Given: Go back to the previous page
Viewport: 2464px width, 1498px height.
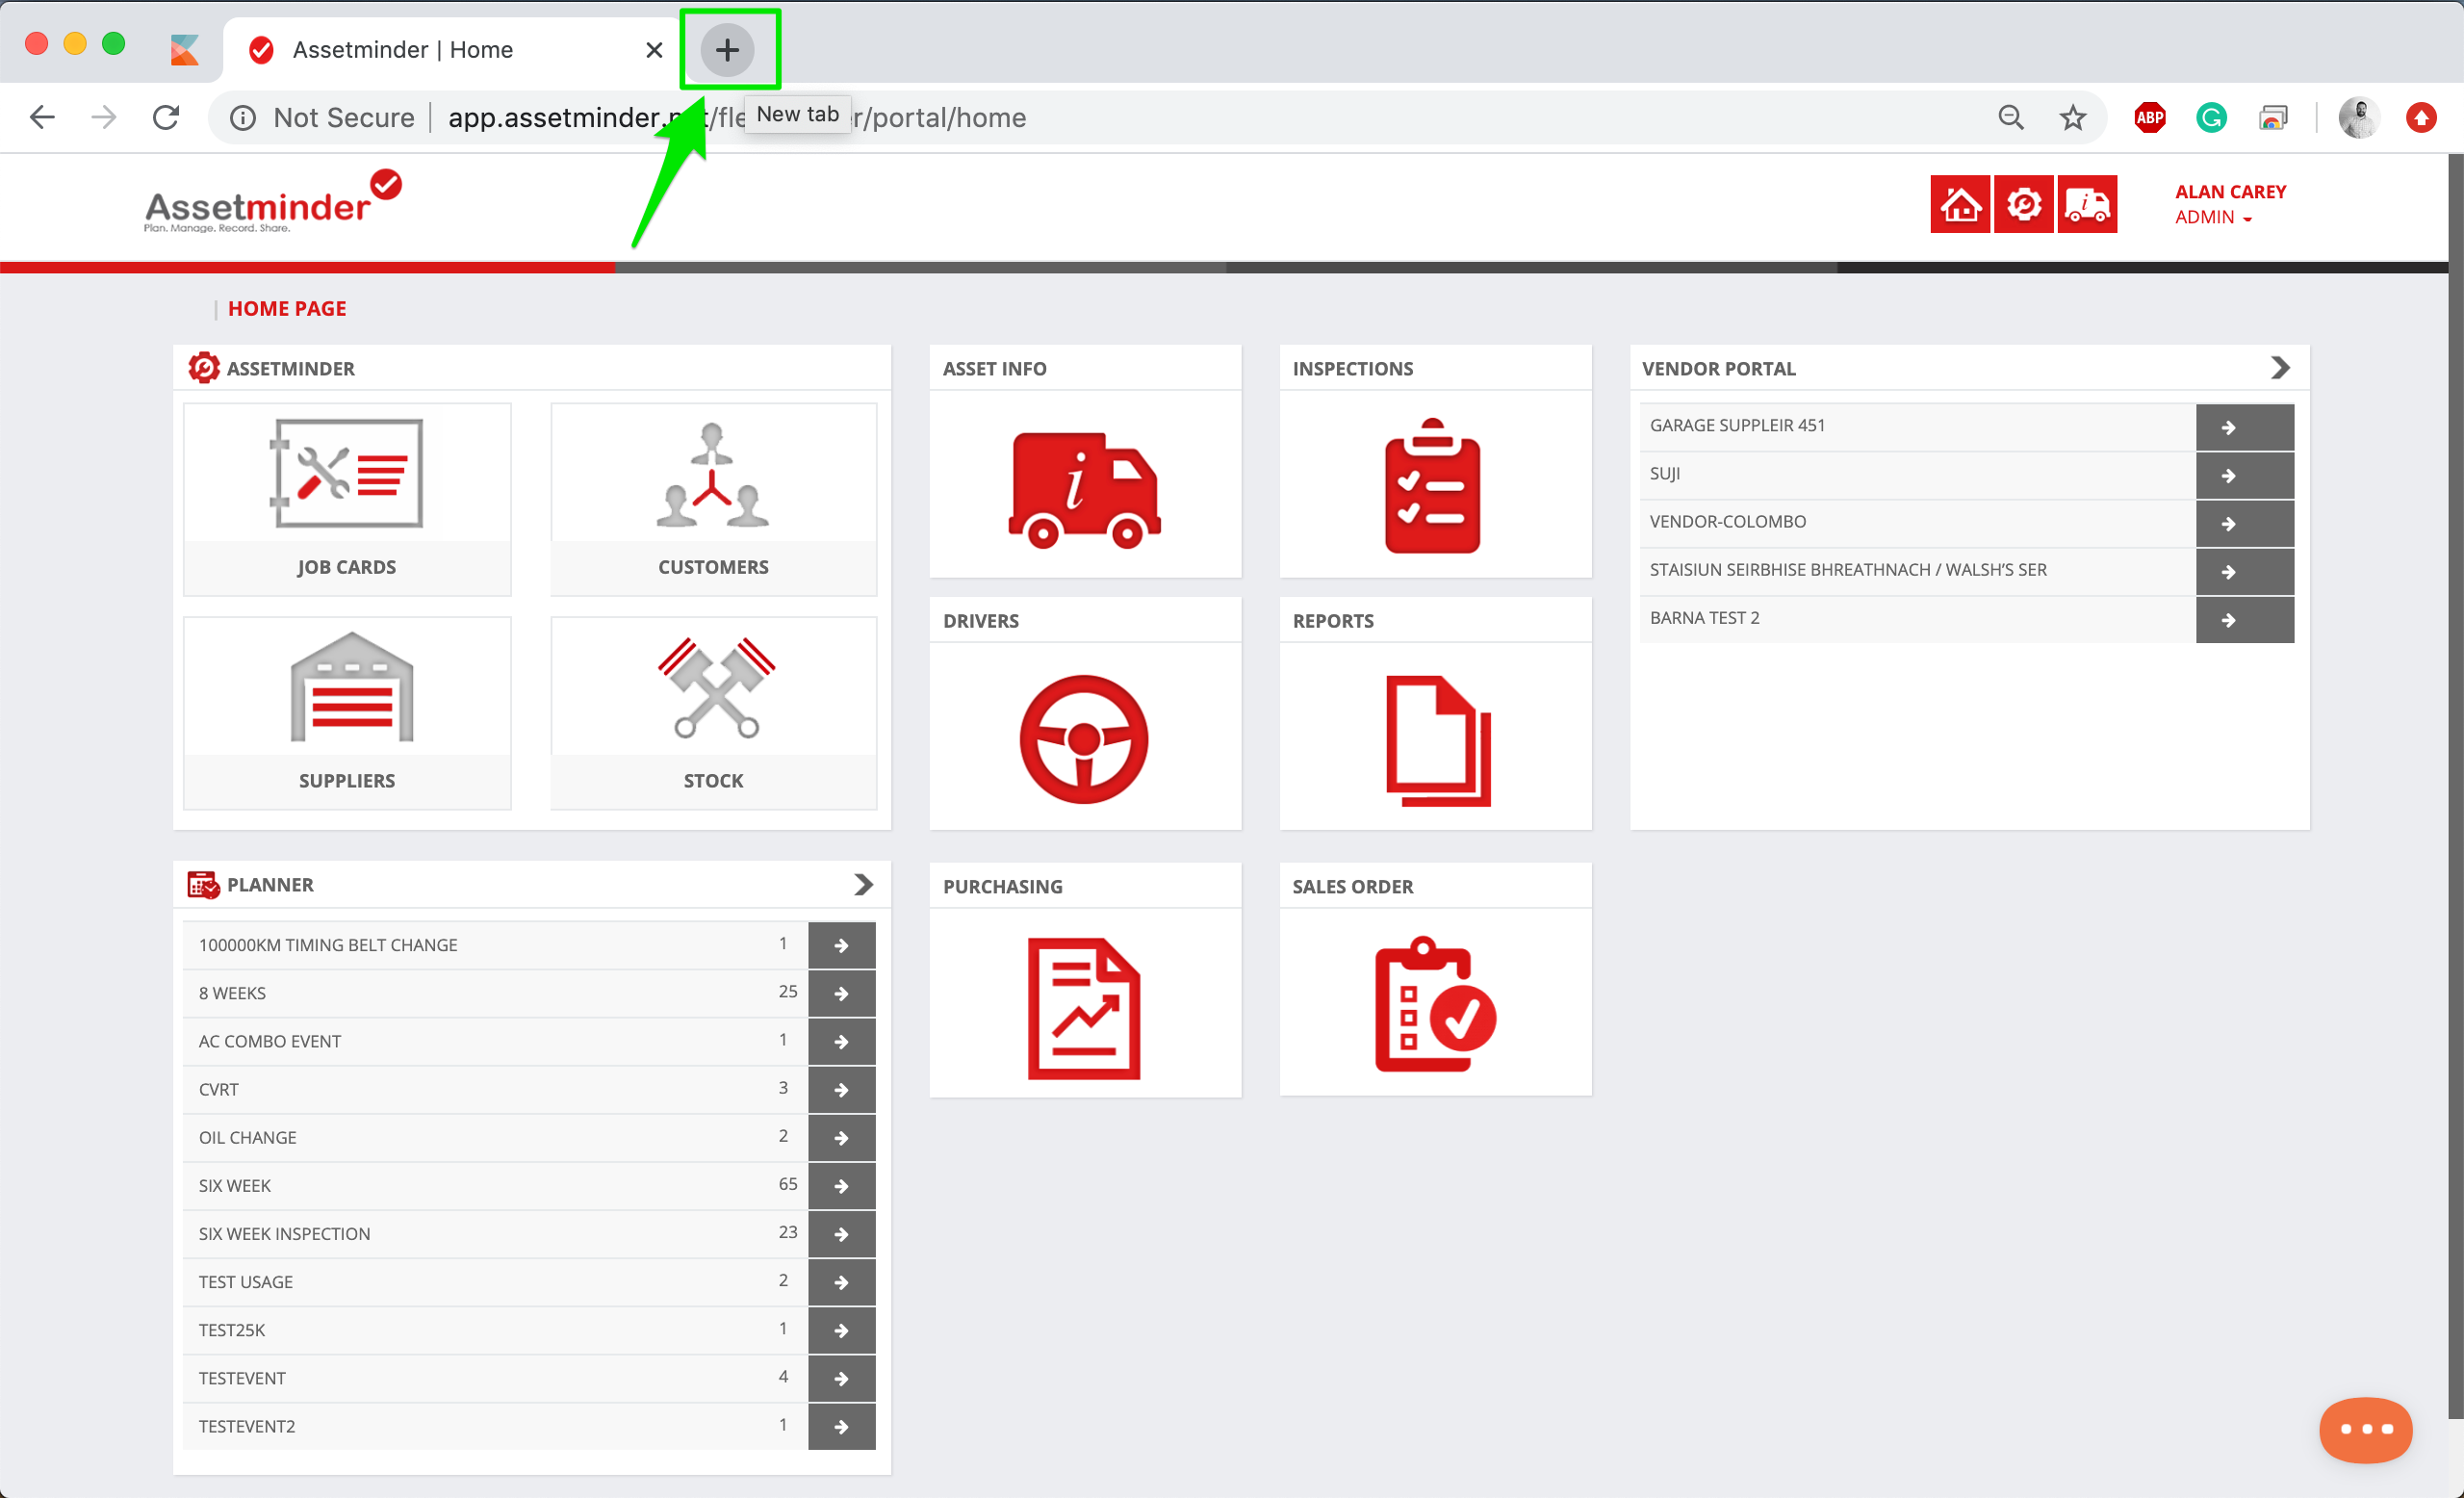Looking at the screenshot, I should 42,118.
